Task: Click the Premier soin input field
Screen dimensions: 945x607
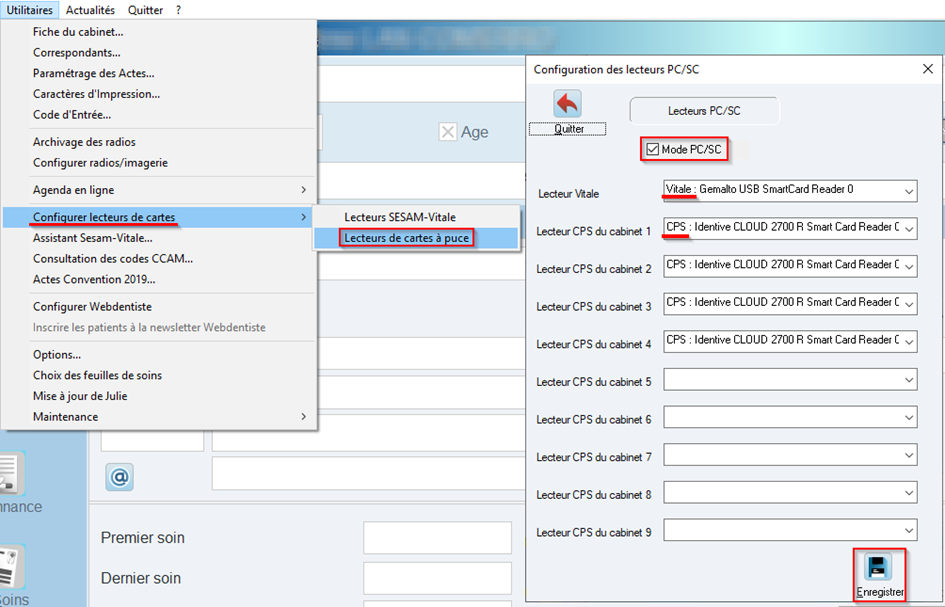Action: [437, 538]
